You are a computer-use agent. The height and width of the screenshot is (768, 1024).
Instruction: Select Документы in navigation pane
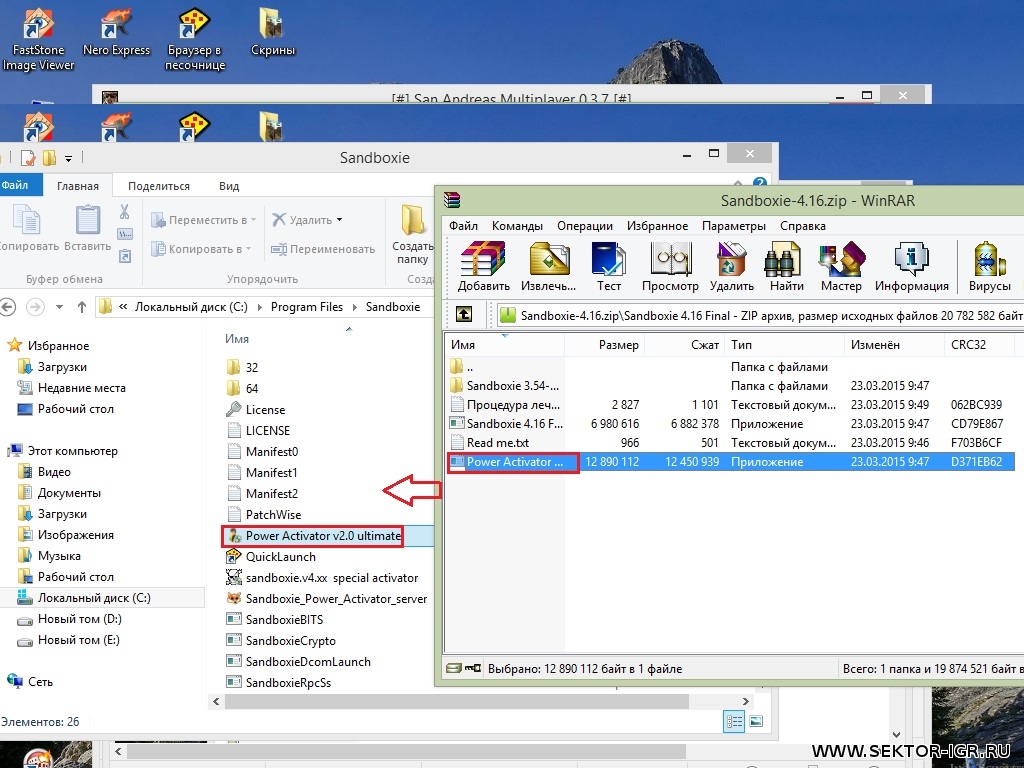pyautogui.click(x=59, y=493)
